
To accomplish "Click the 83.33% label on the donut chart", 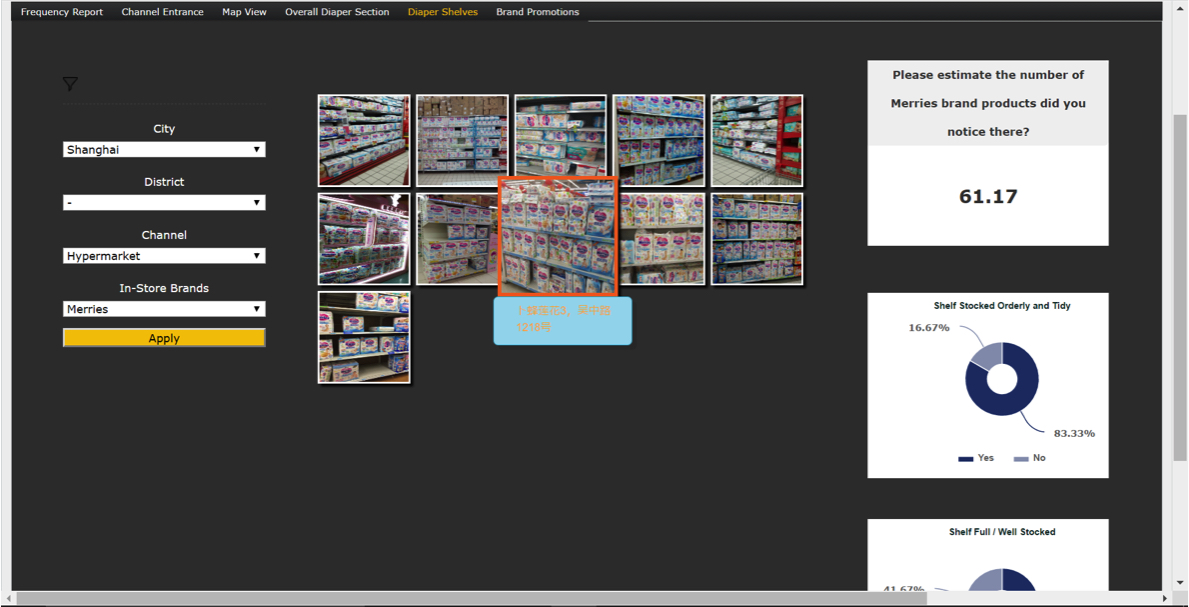I will click(x=1074, y=433).
